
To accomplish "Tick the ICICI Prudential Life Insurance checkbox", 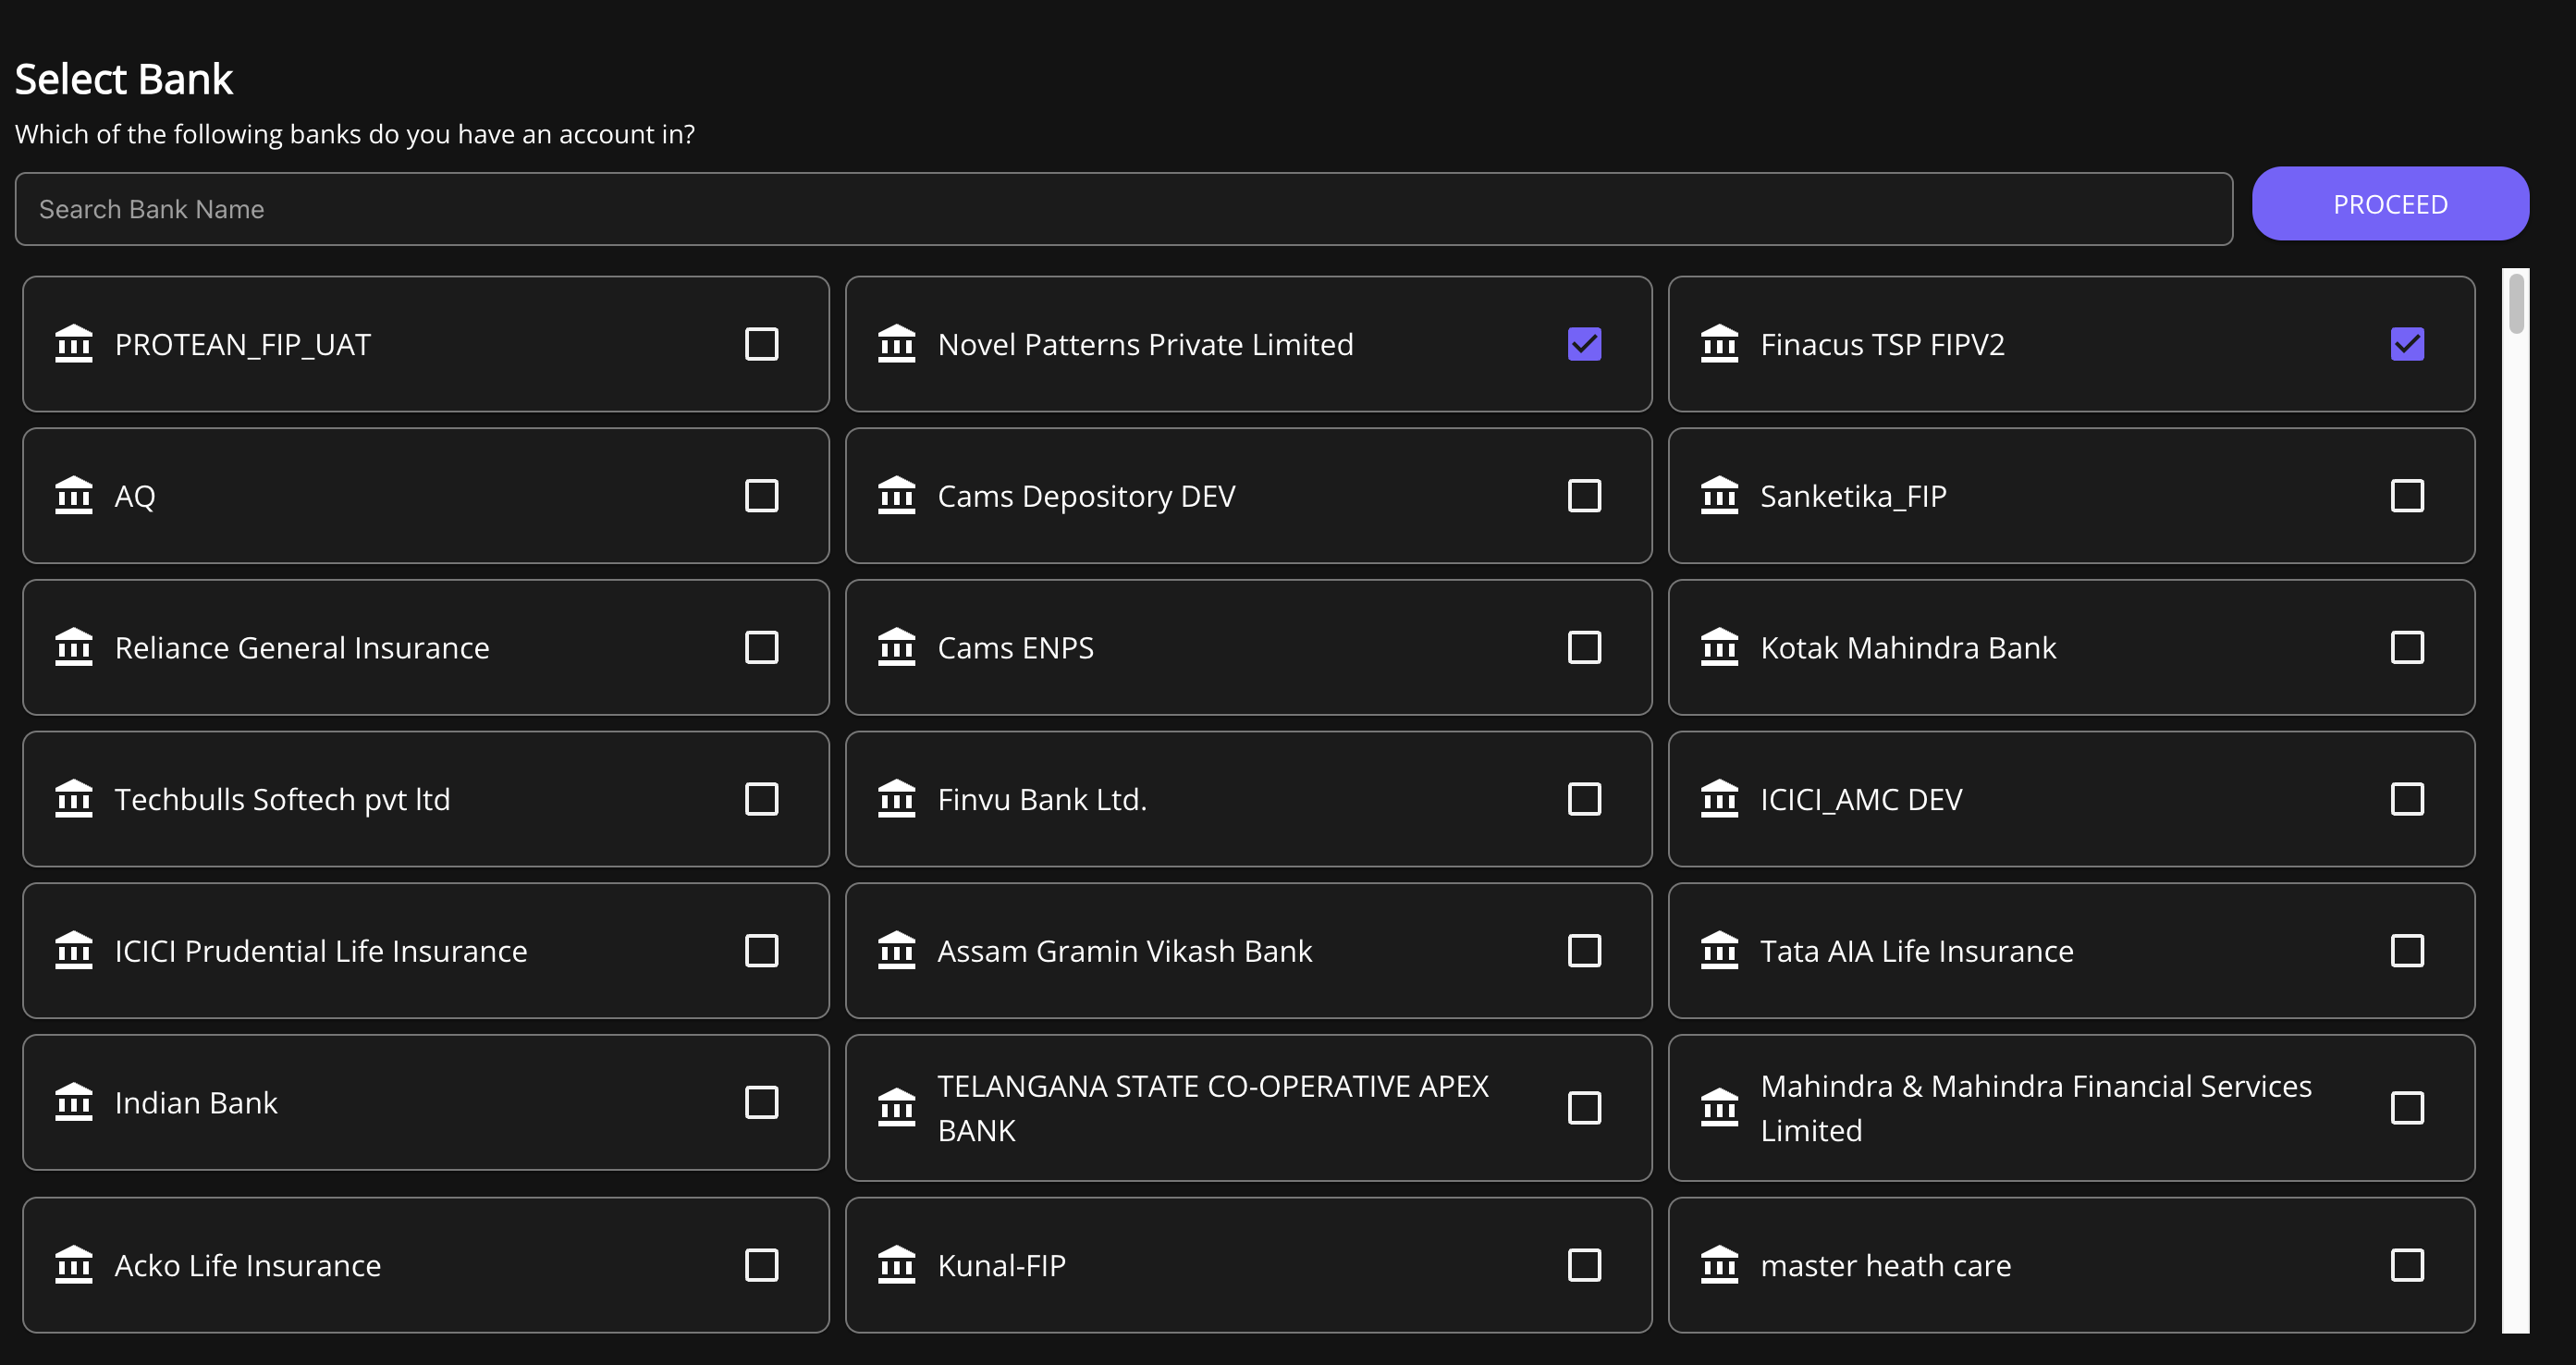I will (x=762, y=951).
